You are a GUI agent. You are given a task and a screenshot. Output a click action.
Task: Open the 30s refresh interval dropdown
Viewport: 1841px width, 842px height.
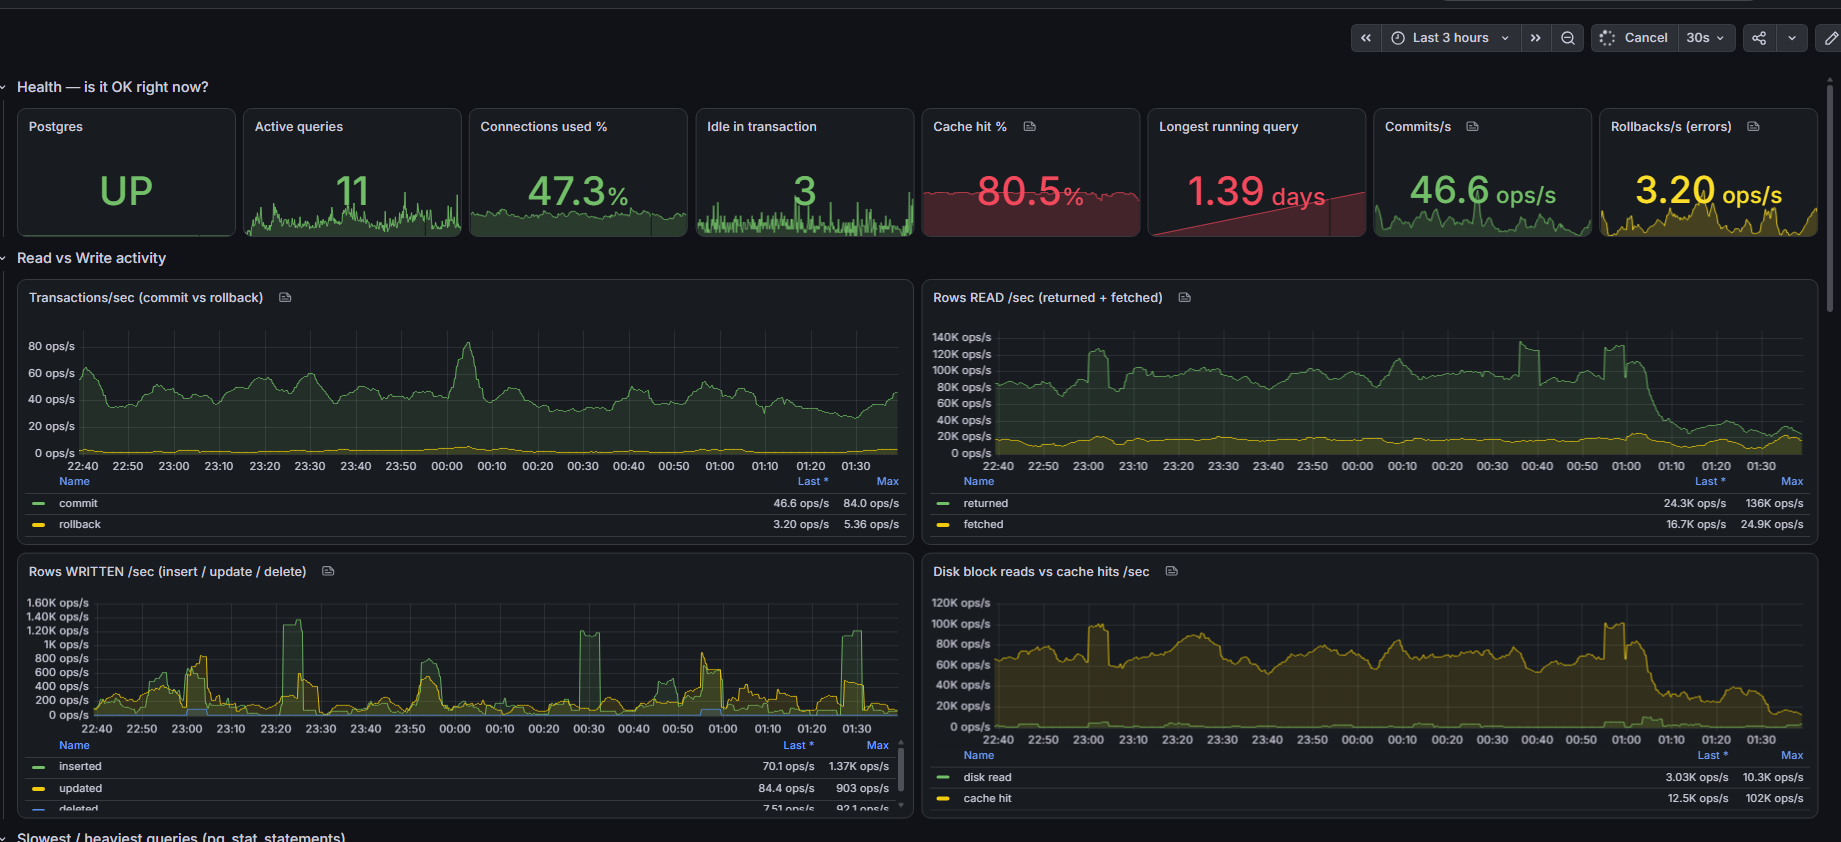pos(1706,38)
